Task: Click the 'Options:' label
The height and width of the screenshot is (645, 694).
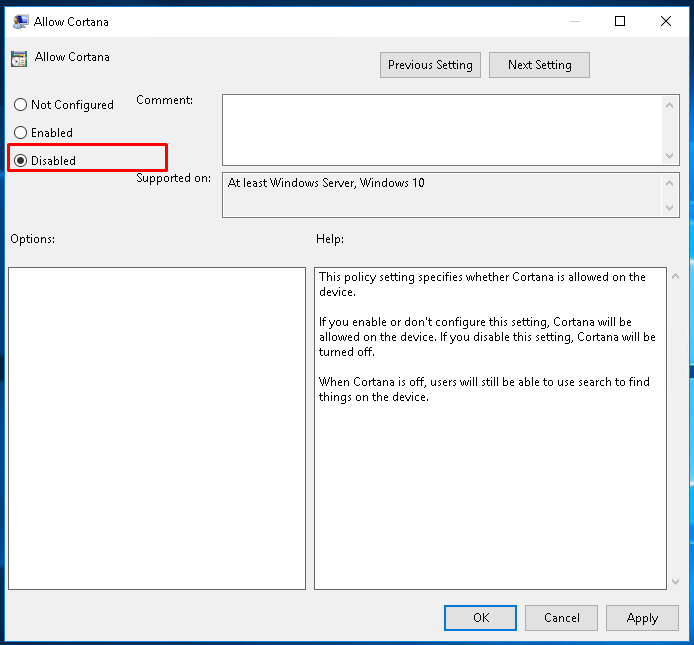Action: 33,239
